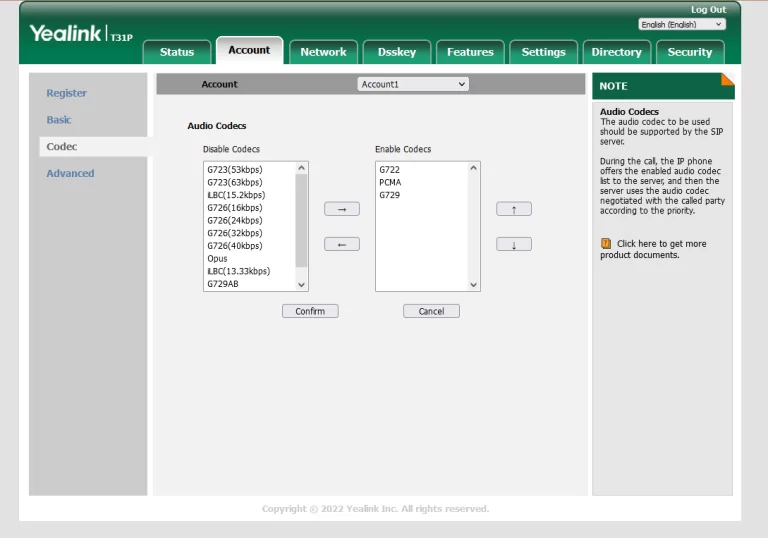
Task: Open the English language dropdown
Action: [x=682, y=24]
